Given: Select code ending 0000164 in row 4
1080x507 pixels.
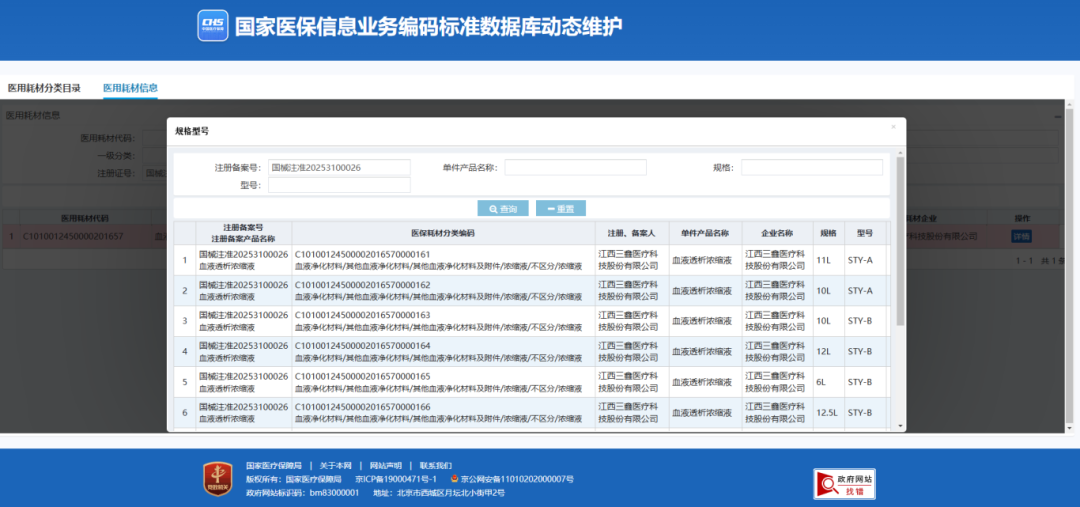Looking at the screenshot, I should pyautogui.click(x=363, y=345).
